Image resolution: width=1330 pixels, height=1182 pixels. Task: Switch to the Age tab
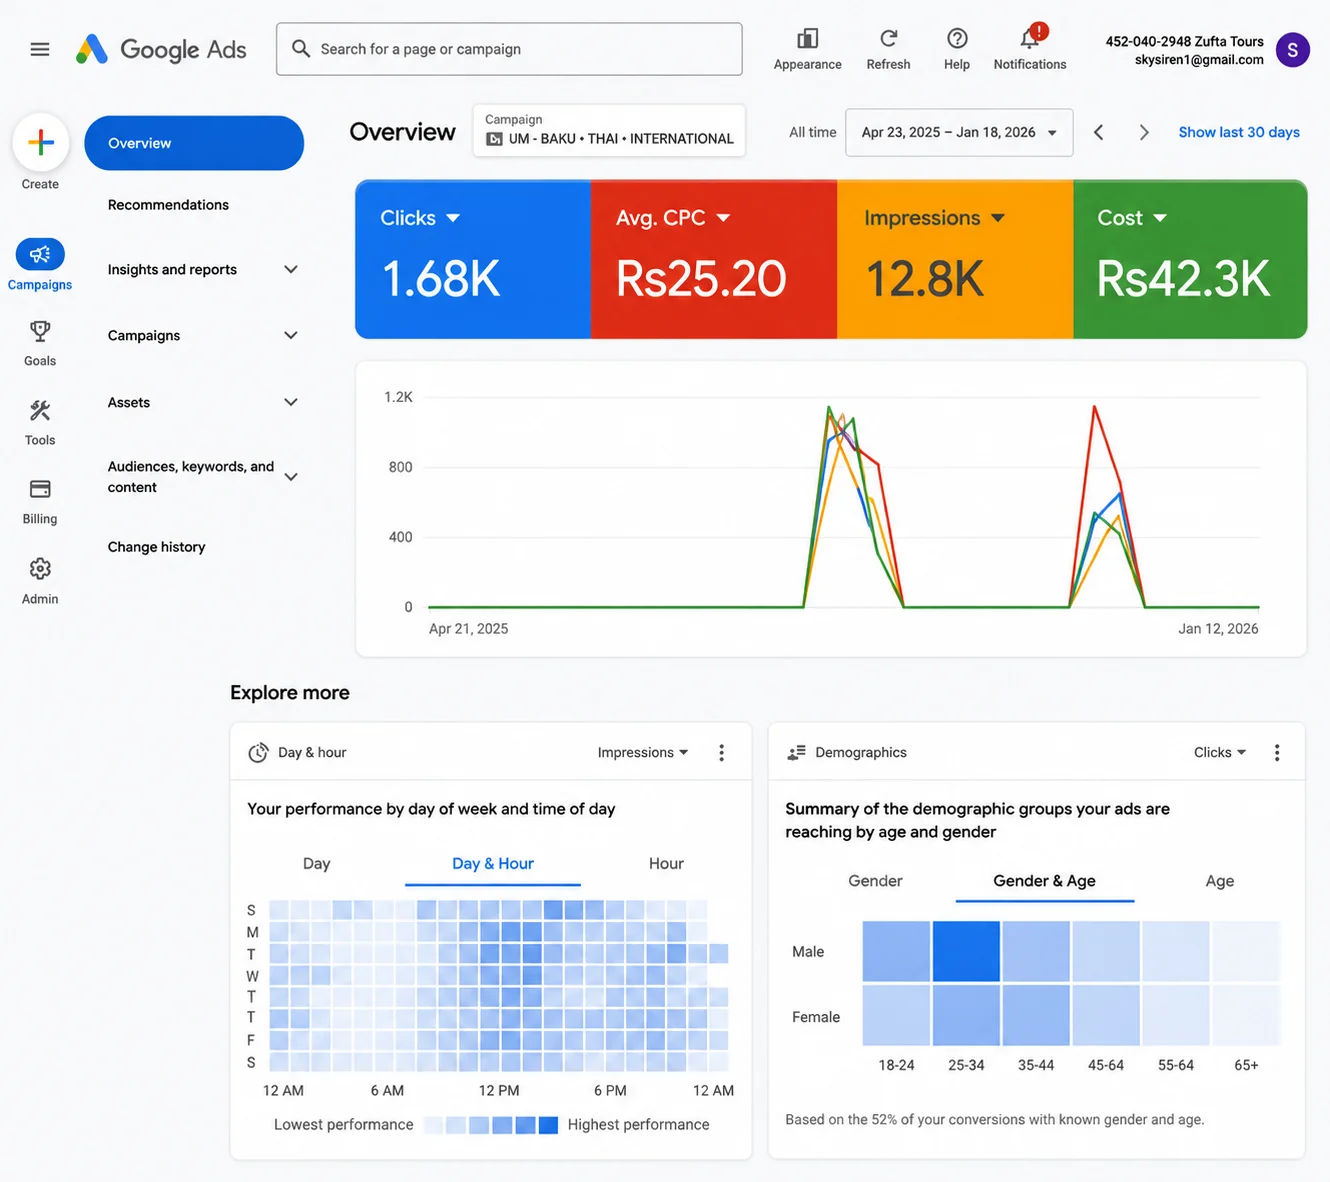pos(1219,881)
